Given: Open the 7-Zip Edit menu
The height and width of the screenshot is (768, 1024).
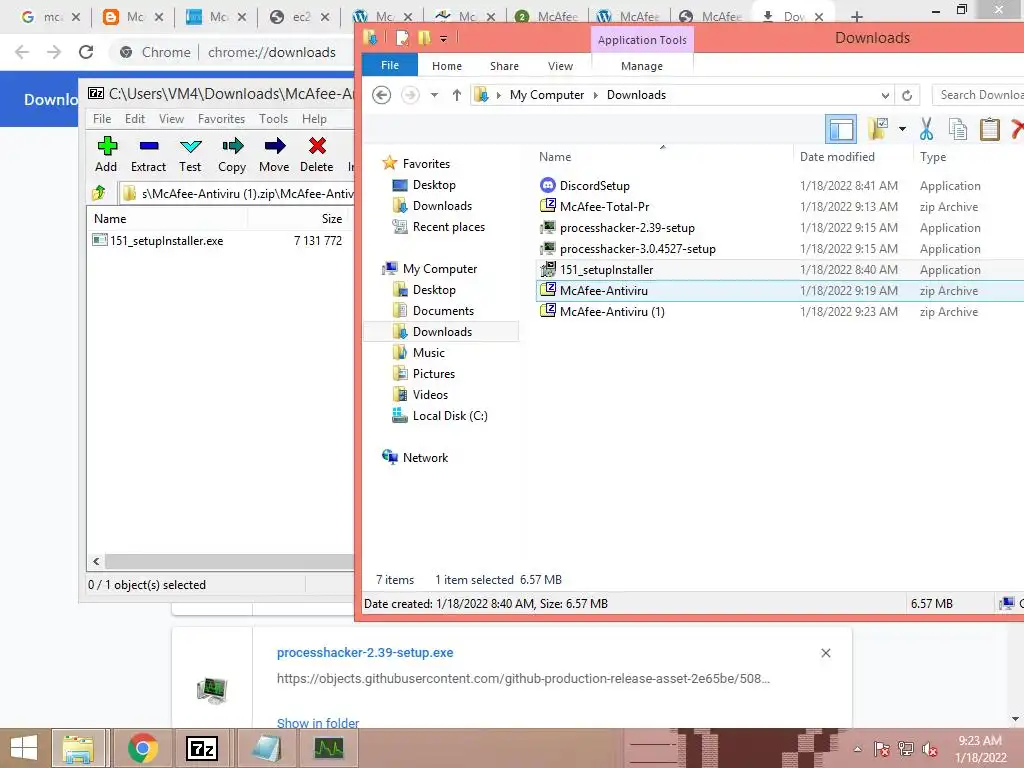Looking at the screenshot, I should (x=135, y=119).
